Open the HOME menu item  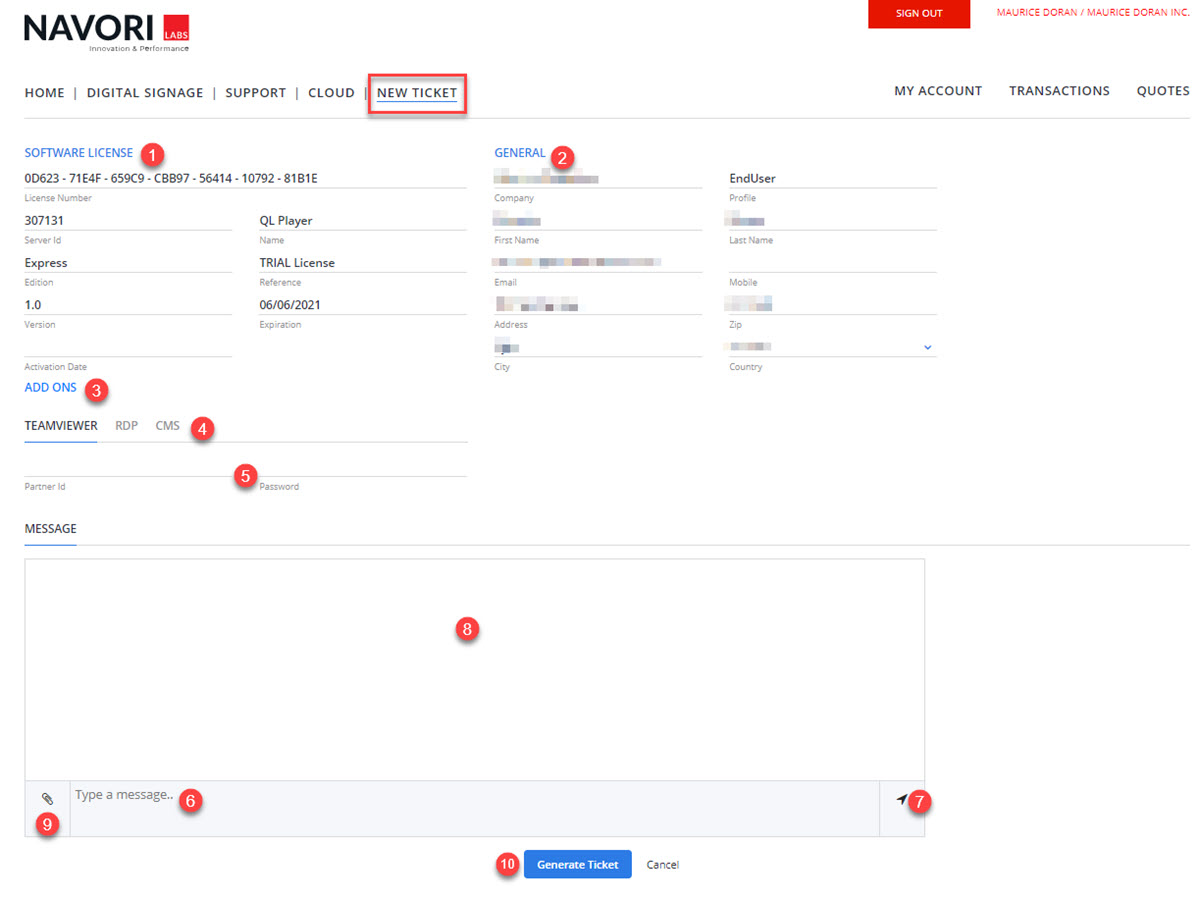point(44,93)
